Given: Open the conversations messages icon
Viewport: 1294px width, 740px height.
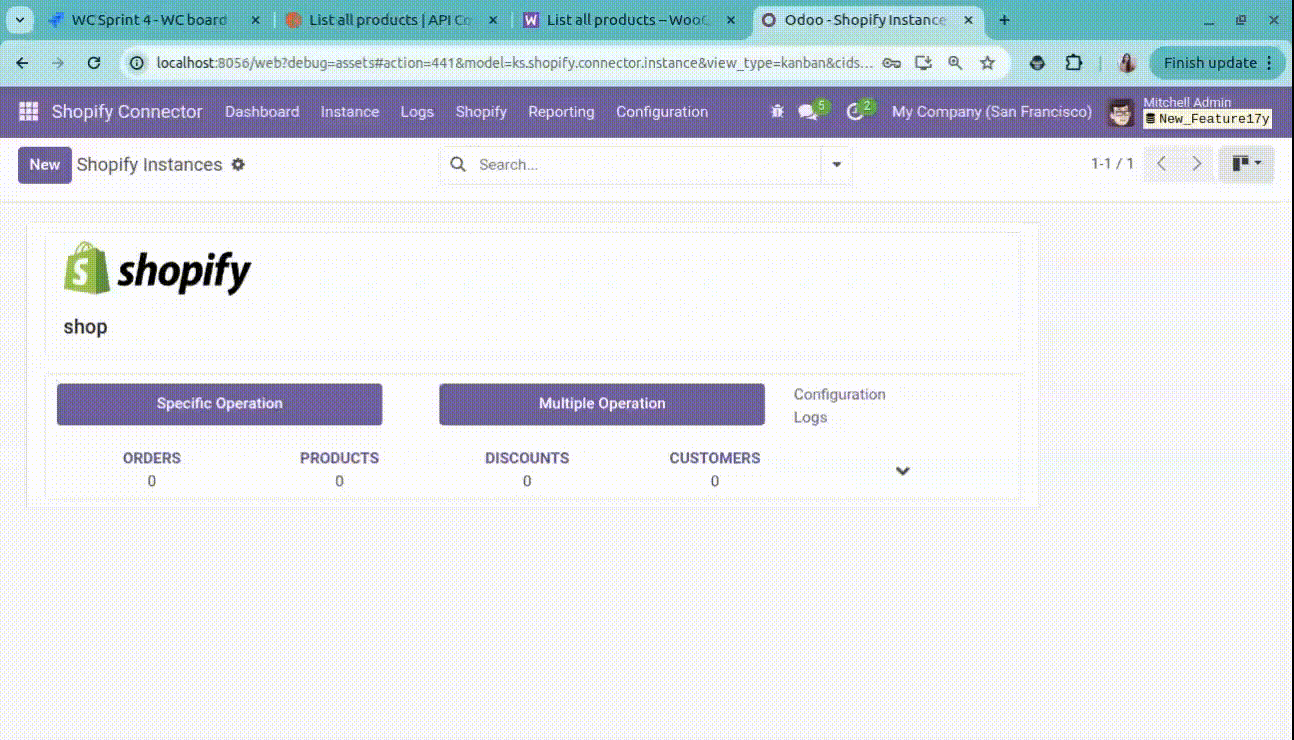Looking at the screenshot, I should pos(808,112).
